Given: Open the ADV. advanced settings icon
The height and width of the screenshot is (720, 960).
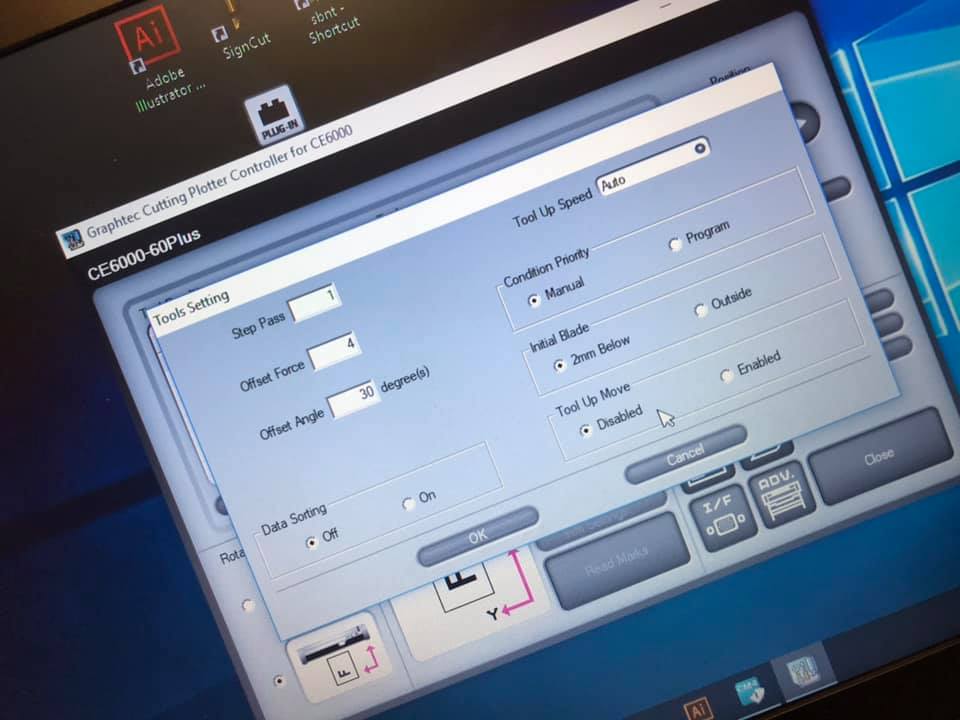Looking at the screenshot, I should pyautogui.click(x=781, y=497).
